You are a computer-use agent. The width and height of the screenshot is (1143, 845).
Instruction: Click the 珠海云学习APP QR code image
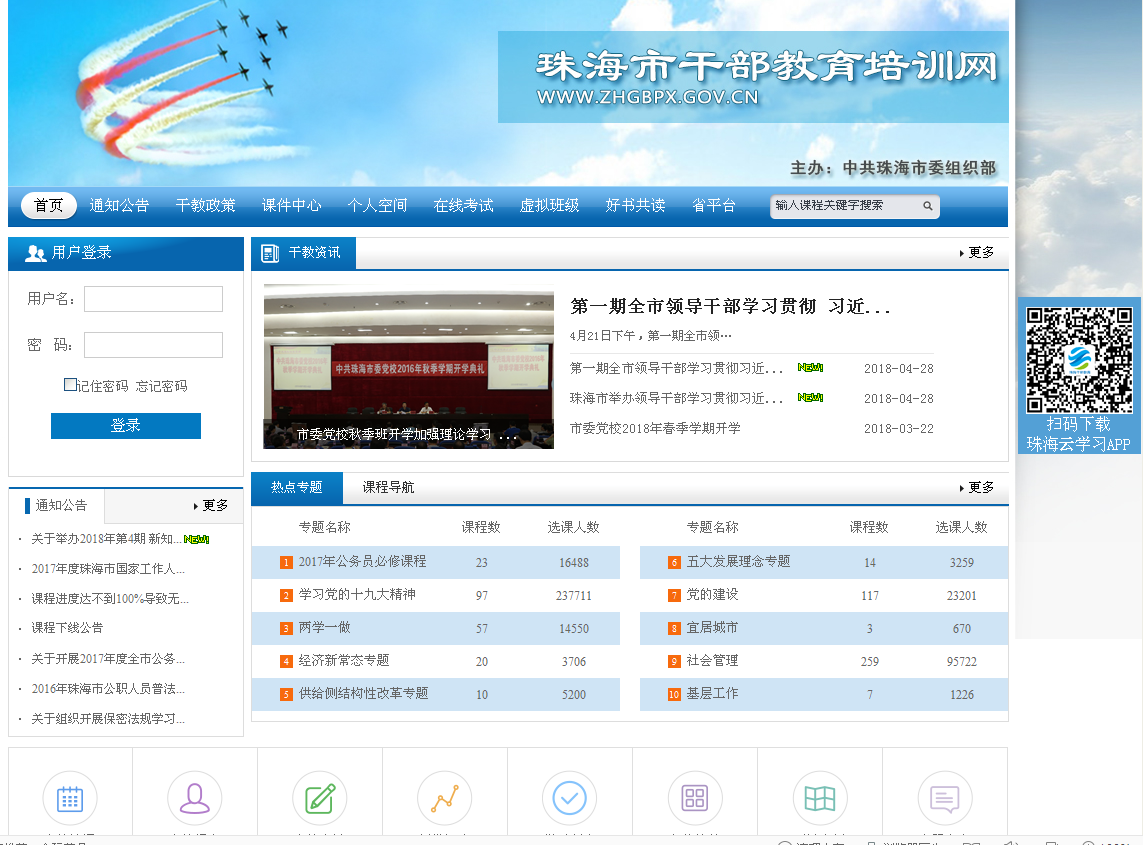point(1079,360)
